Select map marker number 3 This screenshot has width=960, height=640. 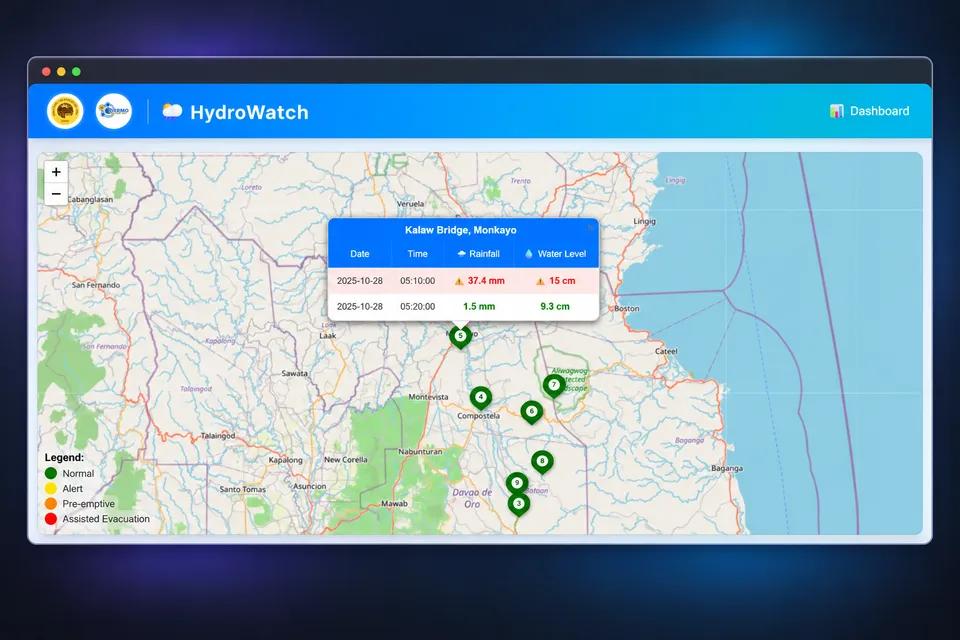tap(519, 505)
